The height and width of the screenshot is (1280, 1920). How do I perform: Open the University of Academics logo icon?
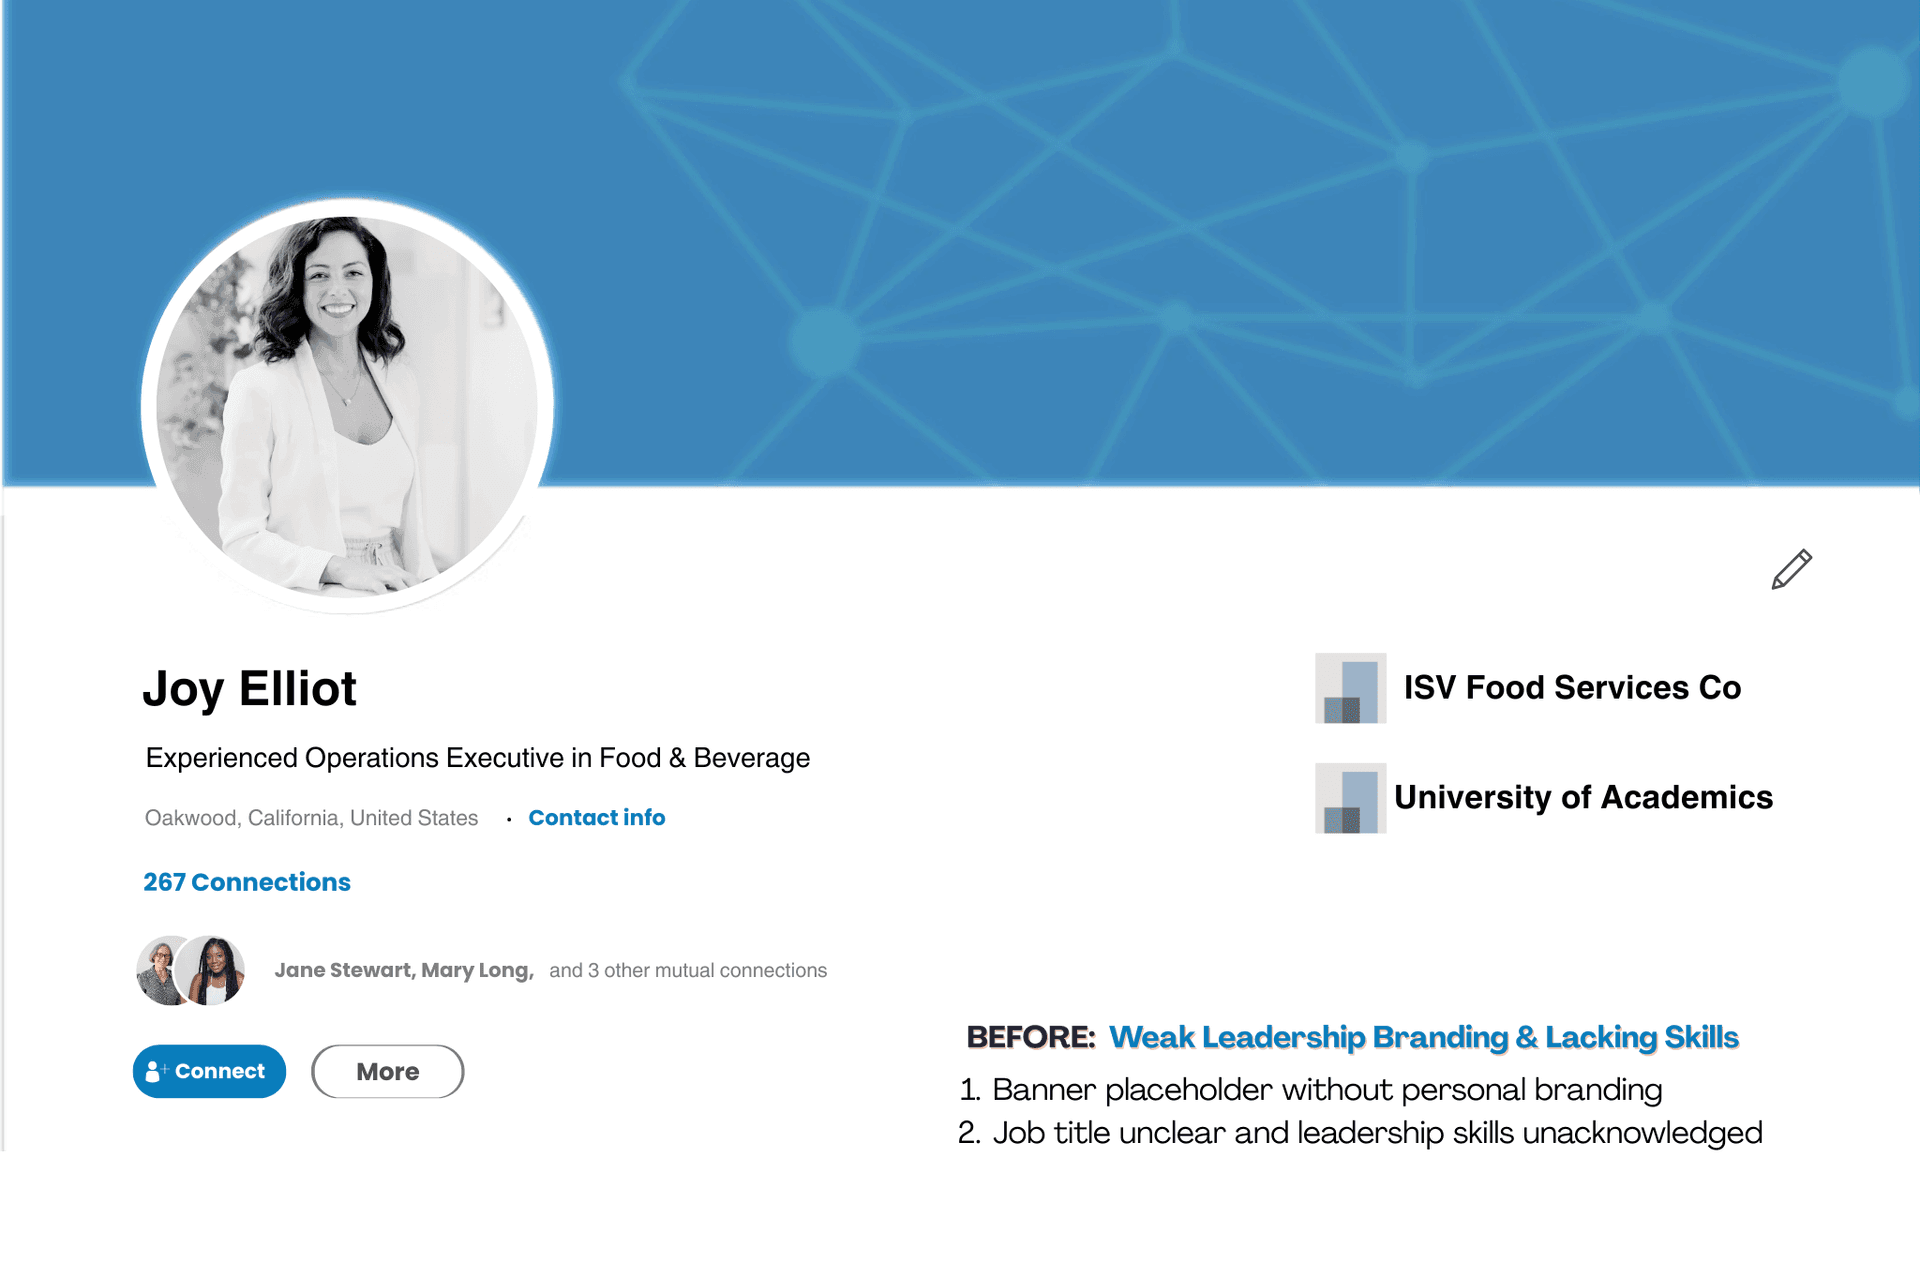pos(1350,798)
